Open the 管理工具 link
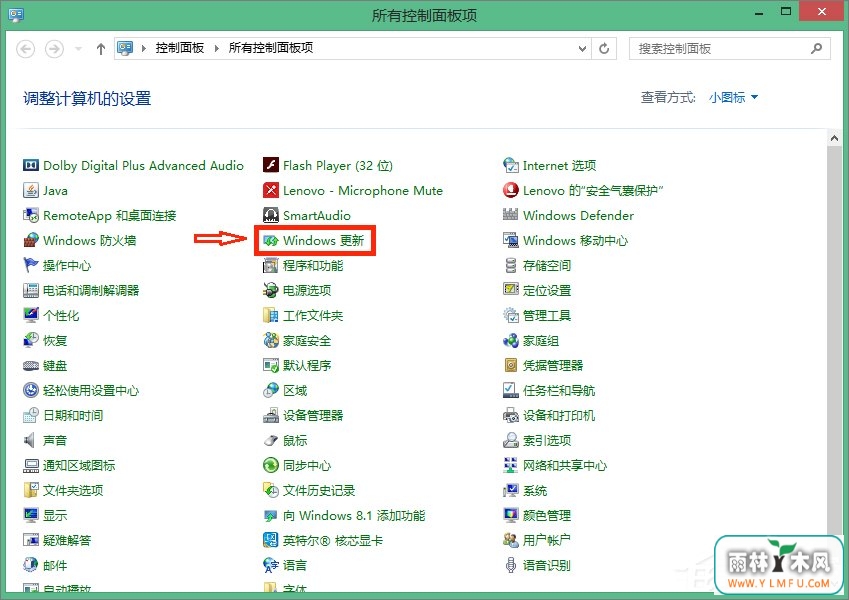Screen dimensions: 849x600 (x=547, y=316)
